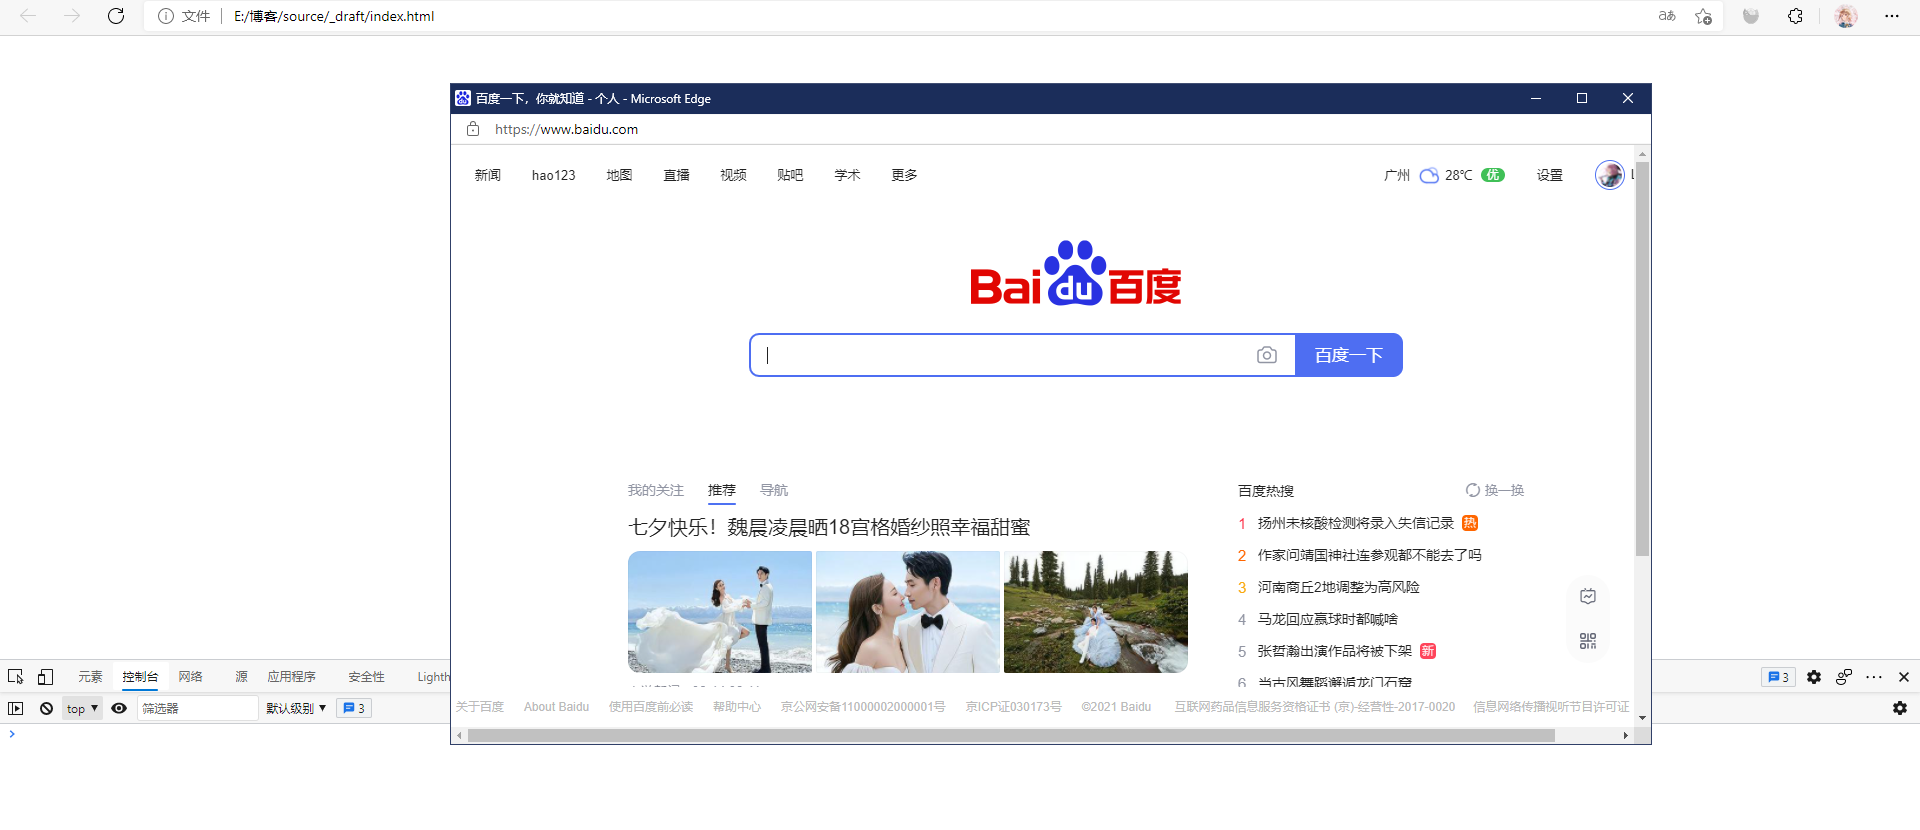Expand the top context dropdown
The image size is (1920, 830).
pos(83,708)
